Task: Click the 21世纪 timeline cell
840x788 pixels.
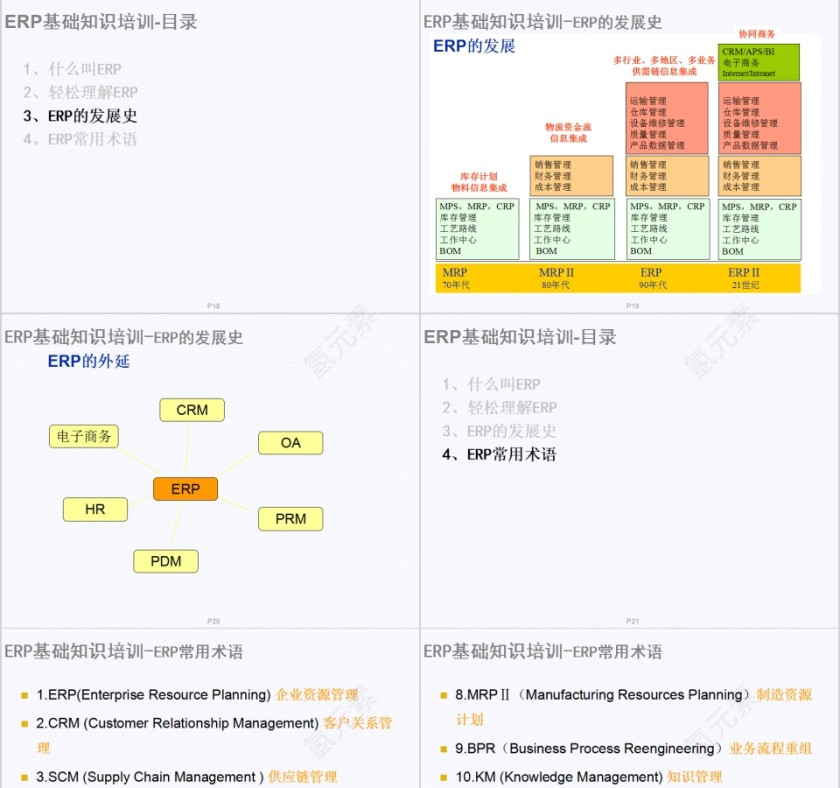Action: point(744,277)
